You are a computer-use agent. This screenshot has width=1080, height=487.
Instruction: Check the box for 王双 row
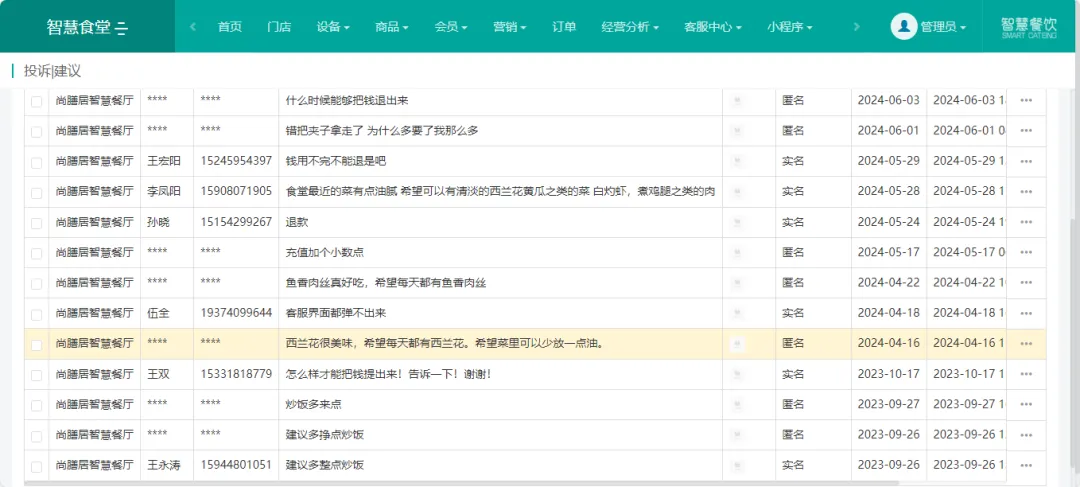pos(37,375)
